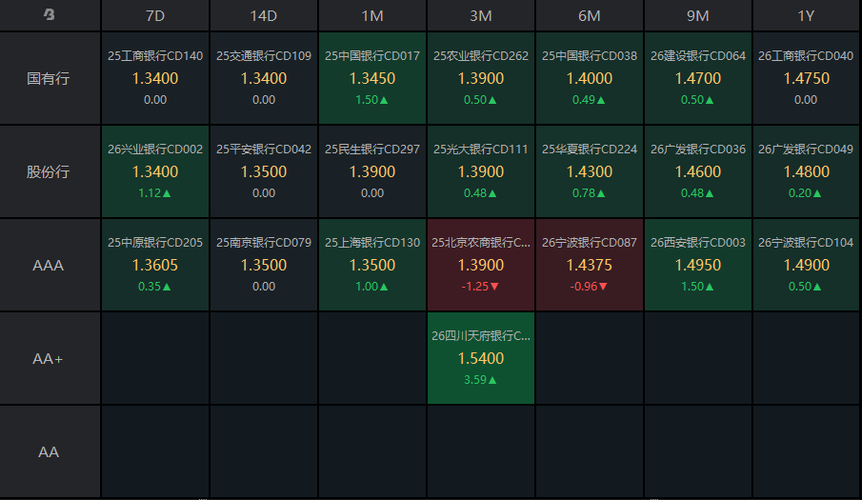Click the logo icon in the top-left corner

49,15
